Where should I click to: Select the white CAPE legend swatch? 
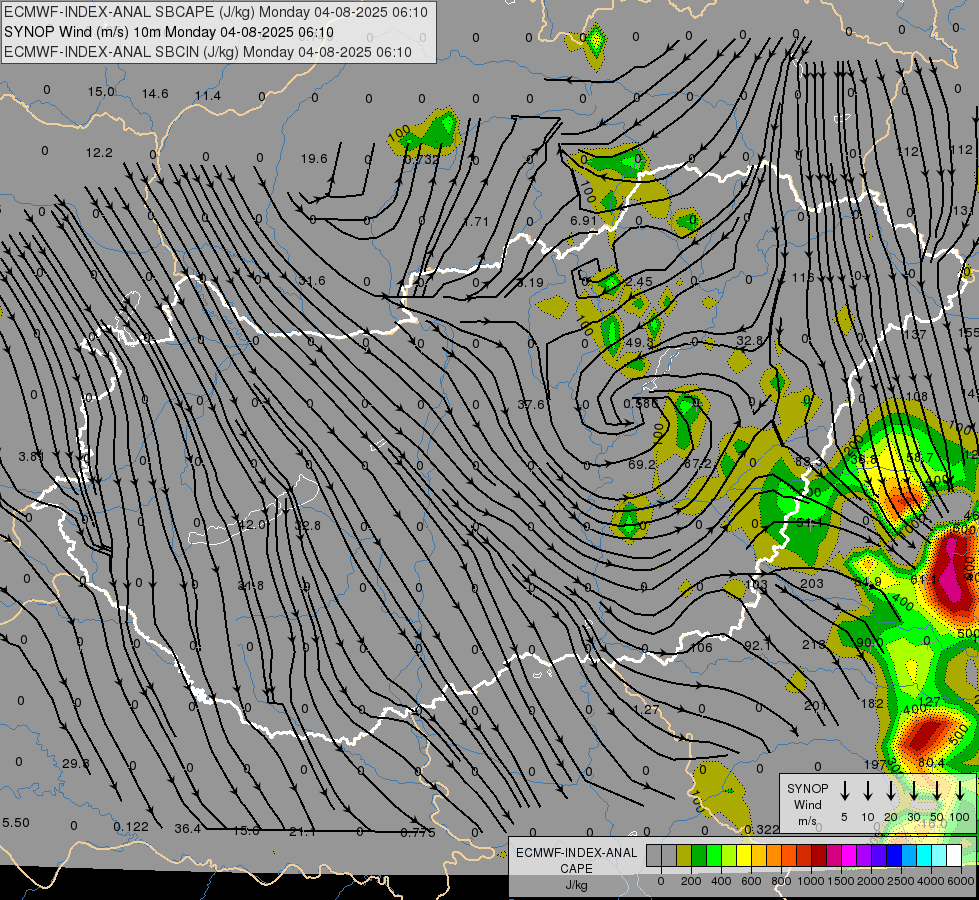(x=953, y=856)
